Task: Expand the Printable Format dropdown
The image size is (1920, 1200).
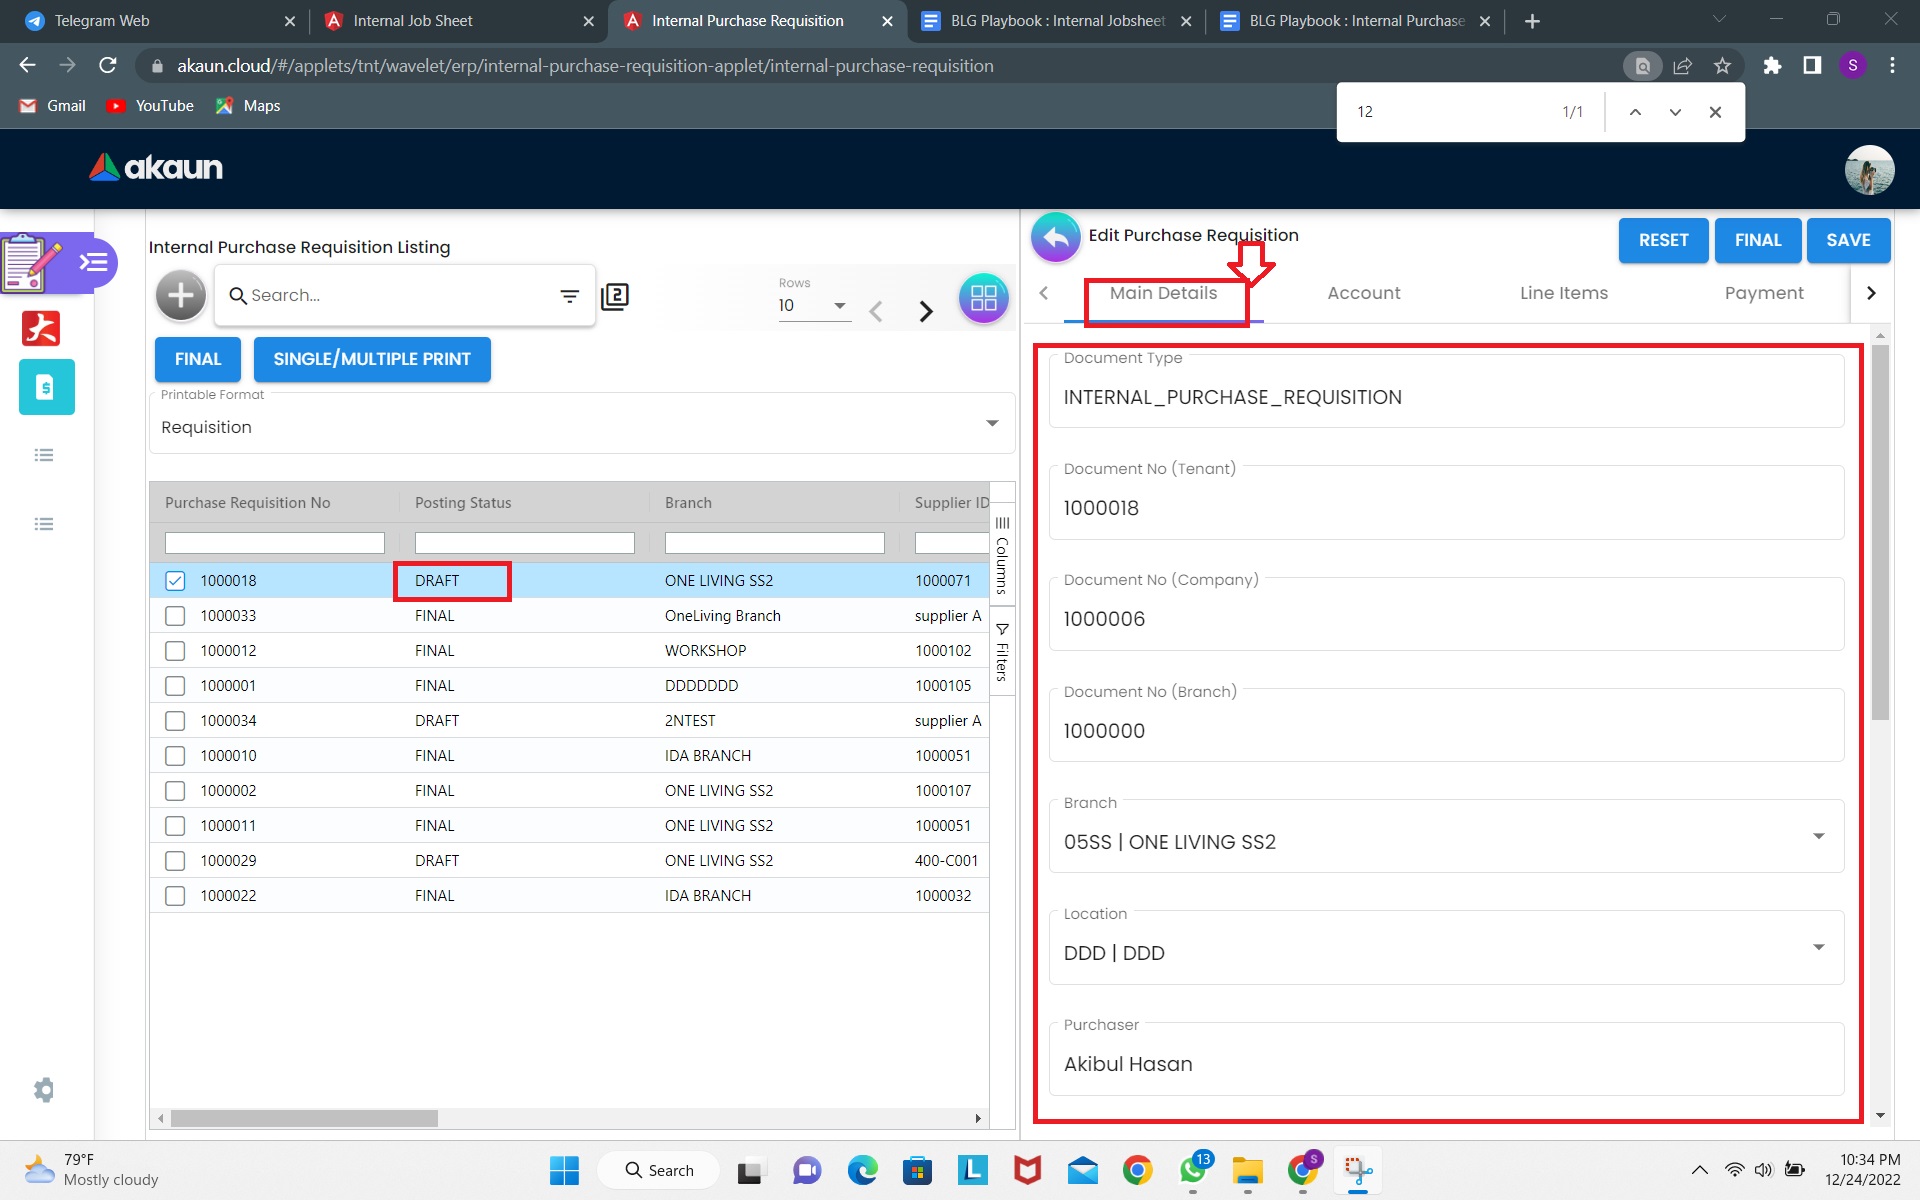Action: [x=992, y=424]
